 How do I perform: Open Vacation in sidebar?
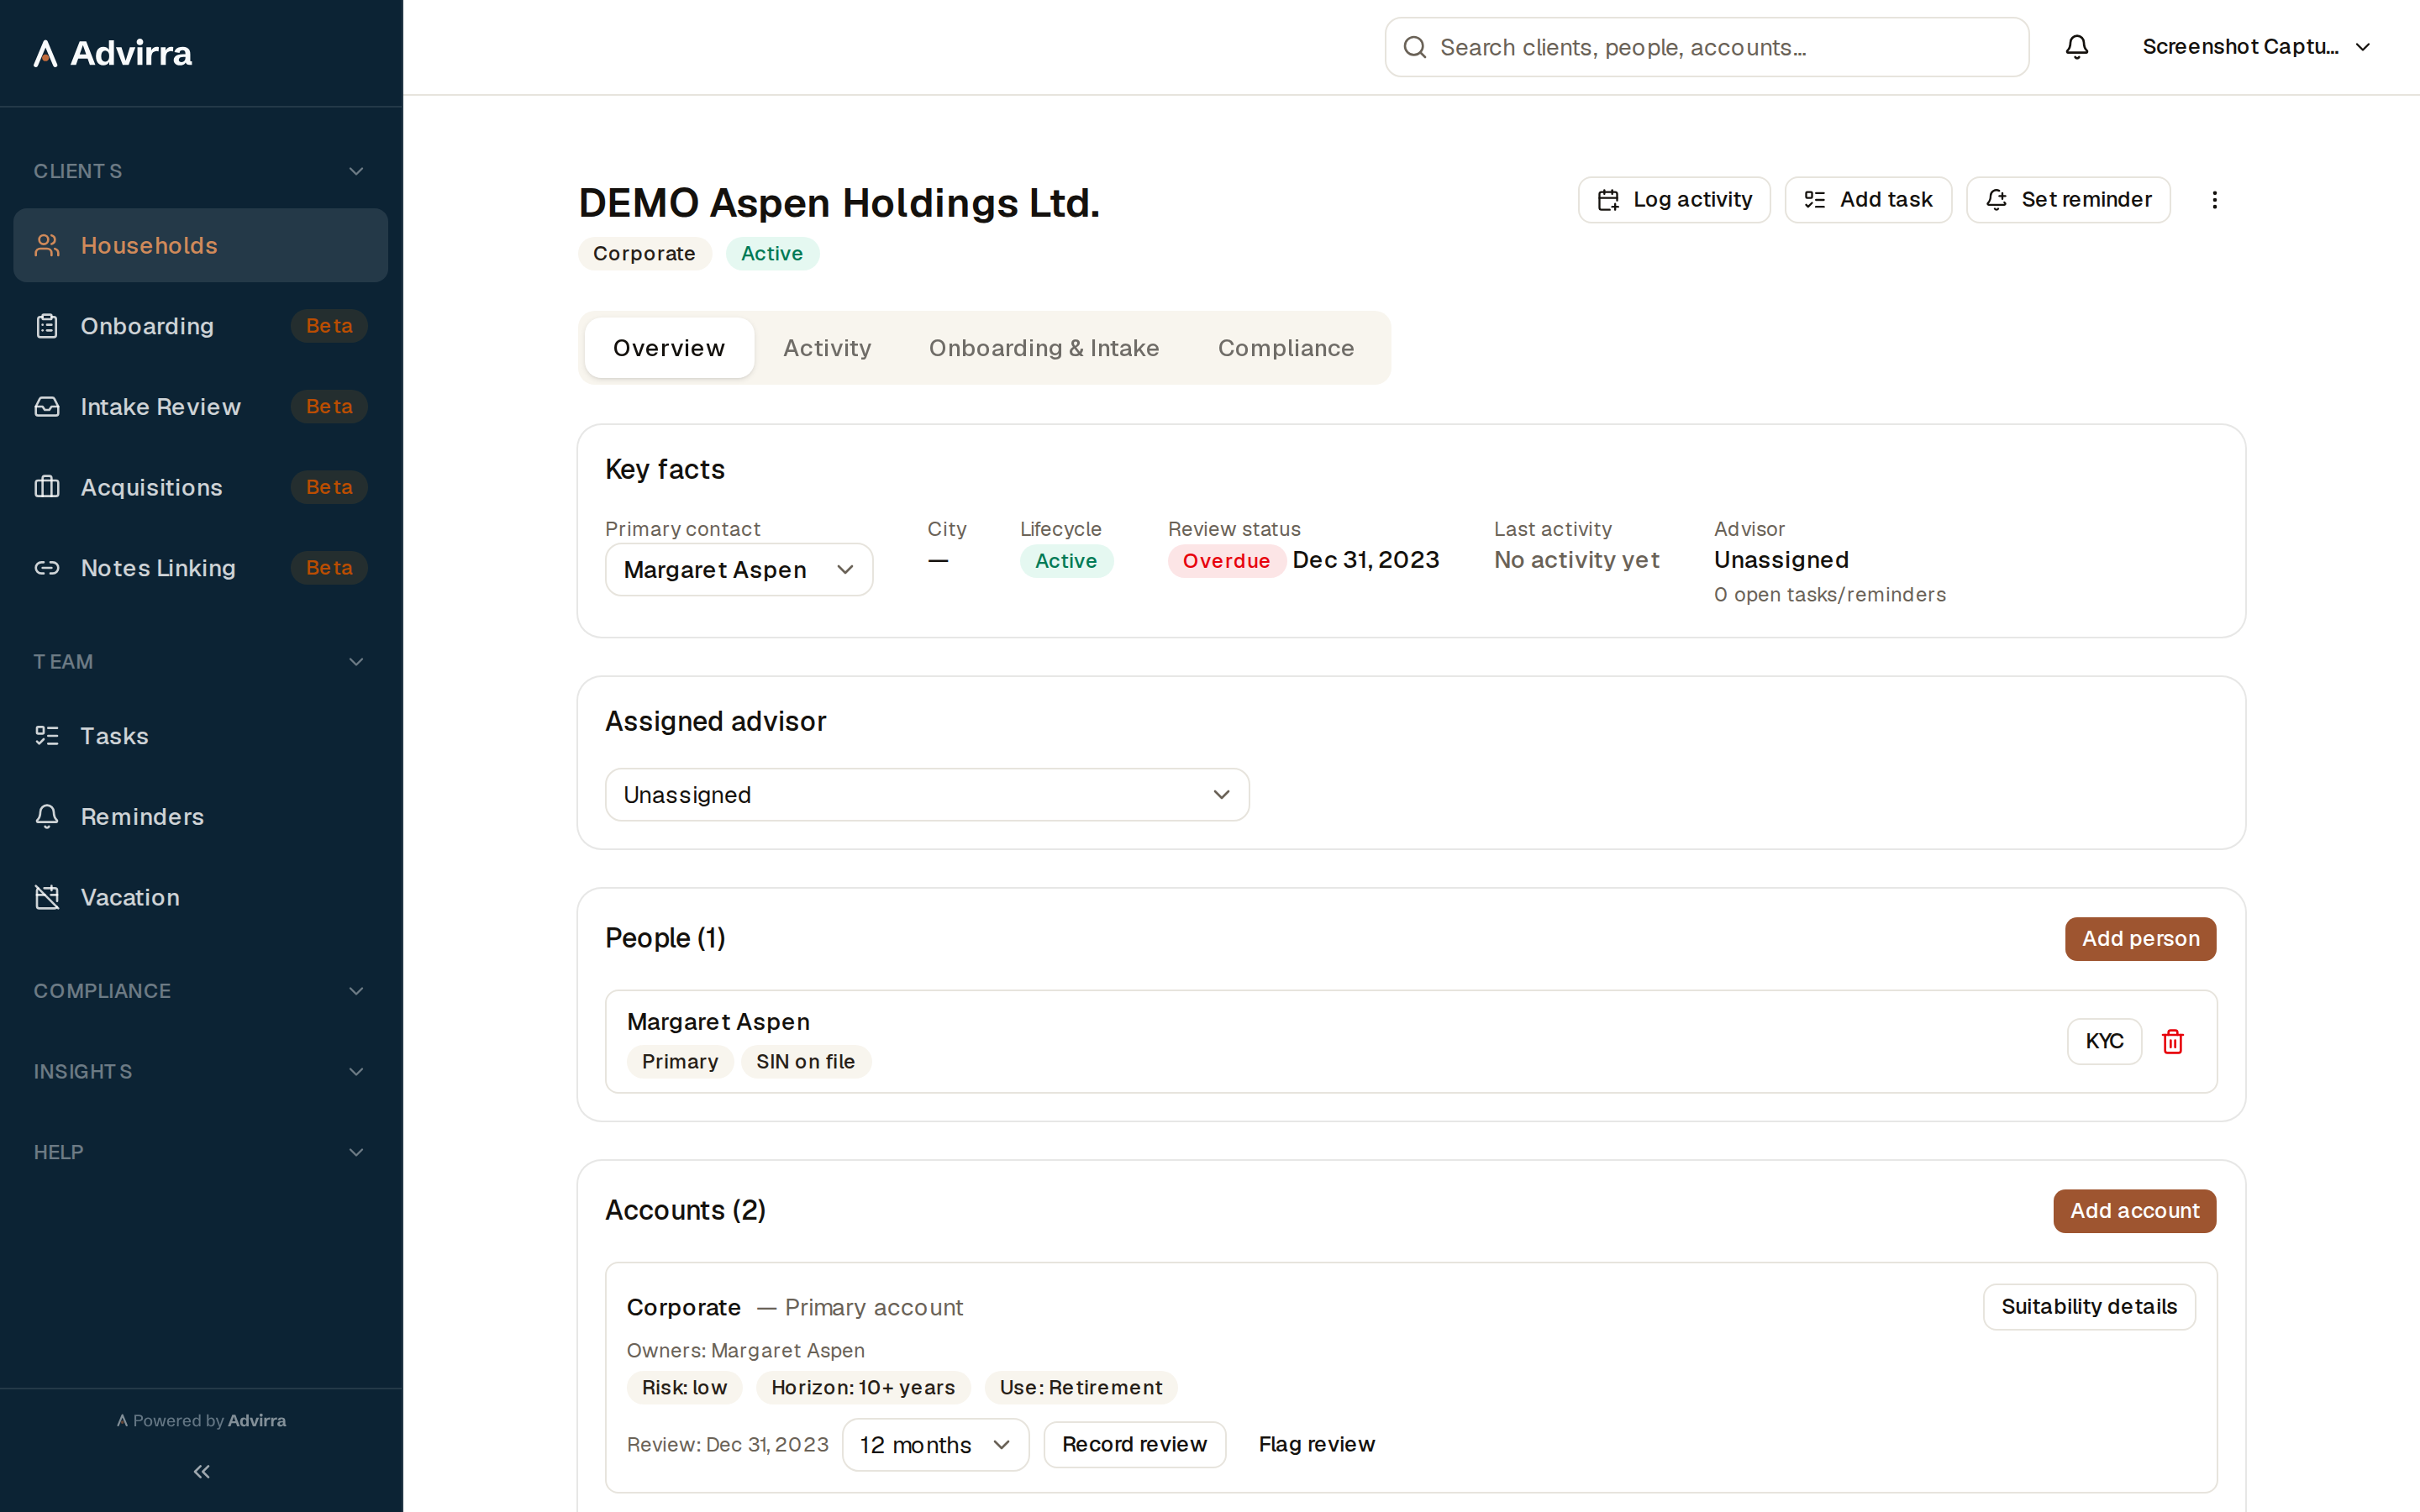coord(200,897)
